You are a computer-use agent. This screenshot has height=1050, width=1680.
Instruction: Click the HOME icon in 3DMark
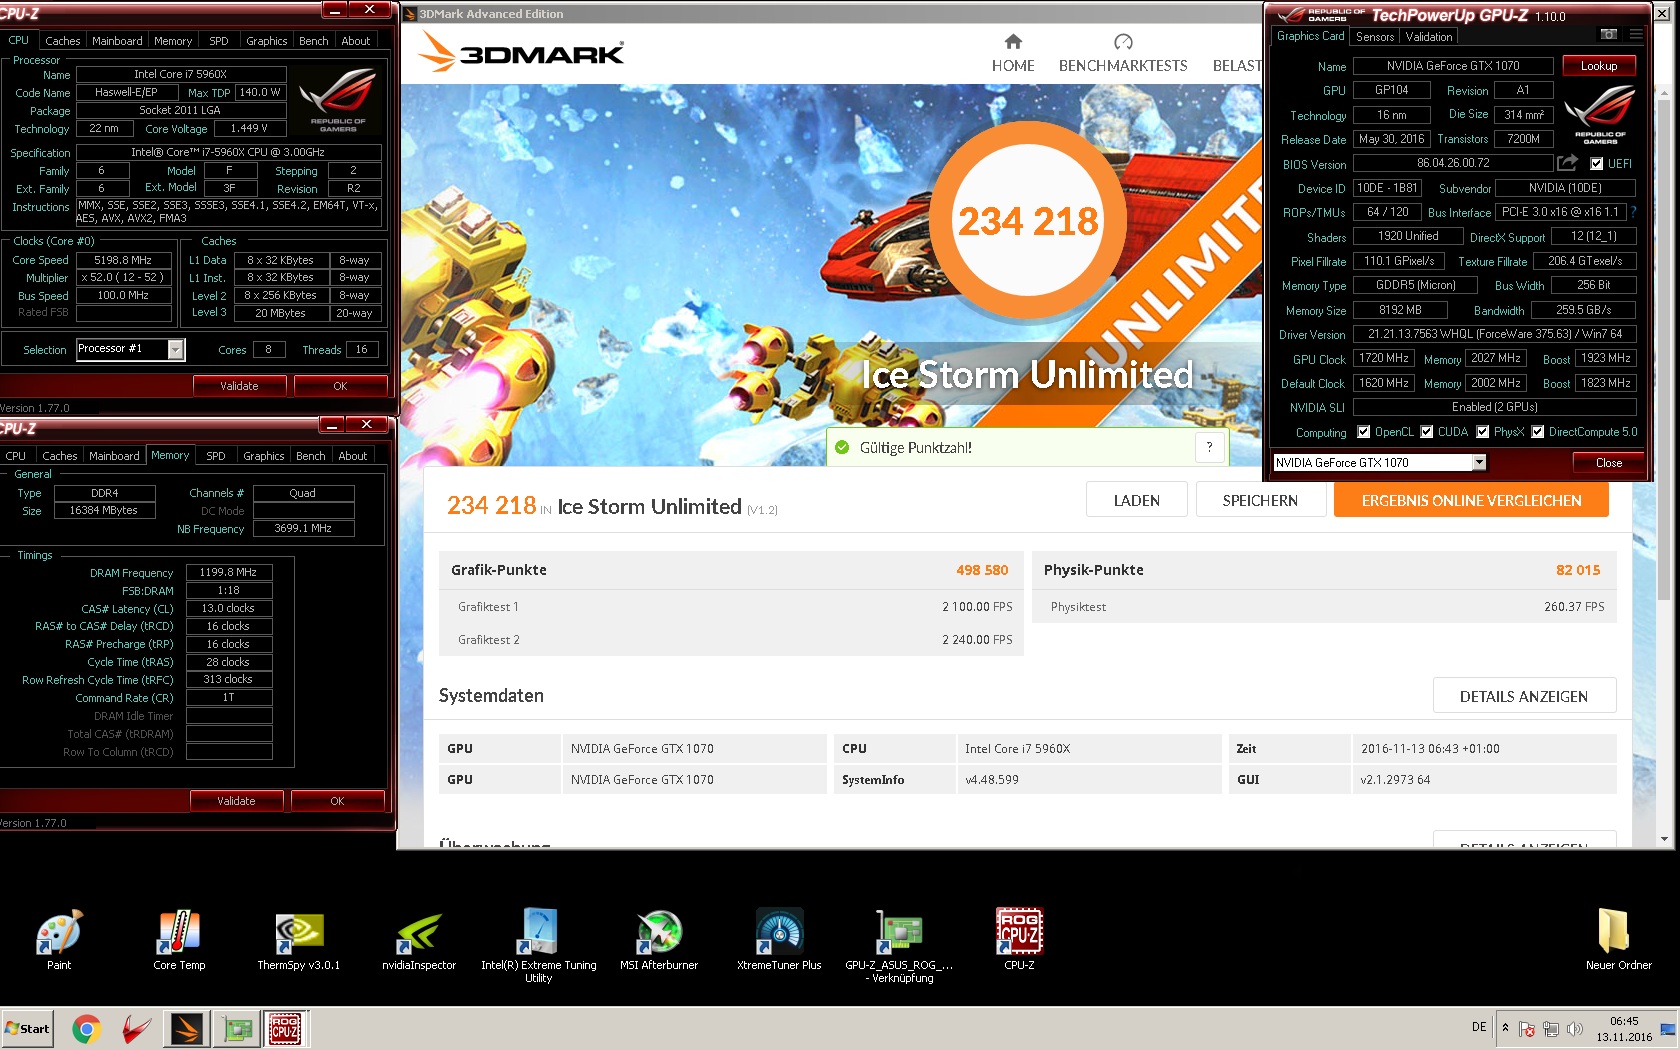click(x=1013, y=42)
